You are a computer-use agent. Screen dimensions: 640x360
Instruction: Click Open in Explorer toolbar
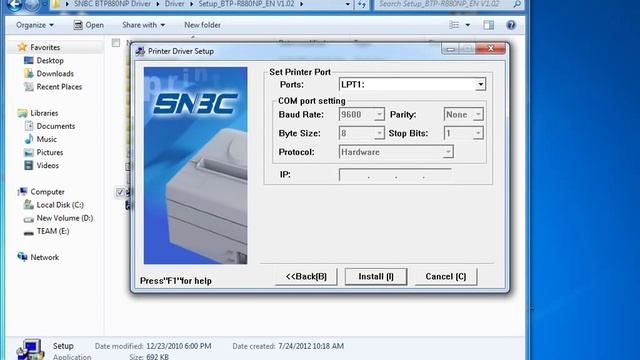[x=89, y=25]
